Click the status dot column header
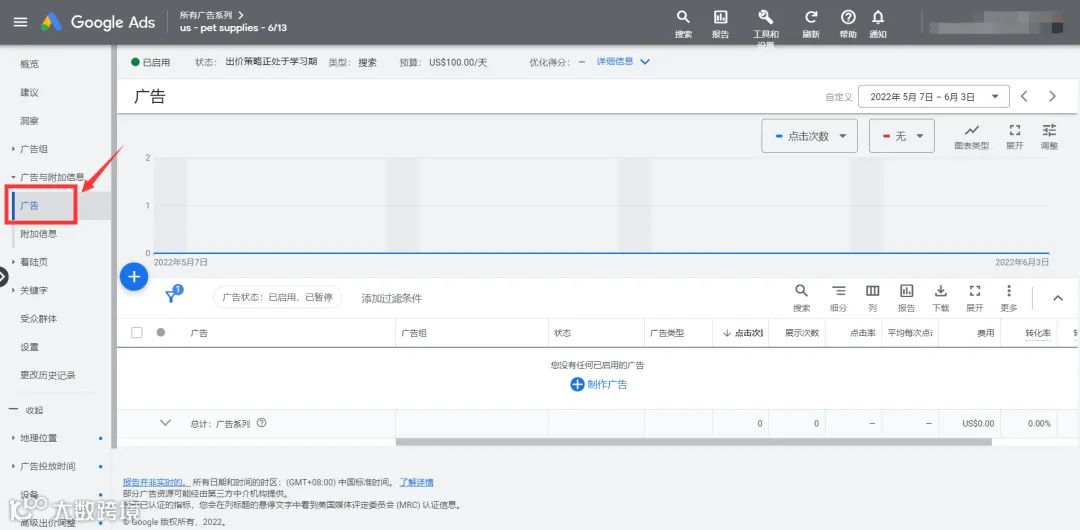This screenshot has height=530, width=1080. (x=160, y=332)
